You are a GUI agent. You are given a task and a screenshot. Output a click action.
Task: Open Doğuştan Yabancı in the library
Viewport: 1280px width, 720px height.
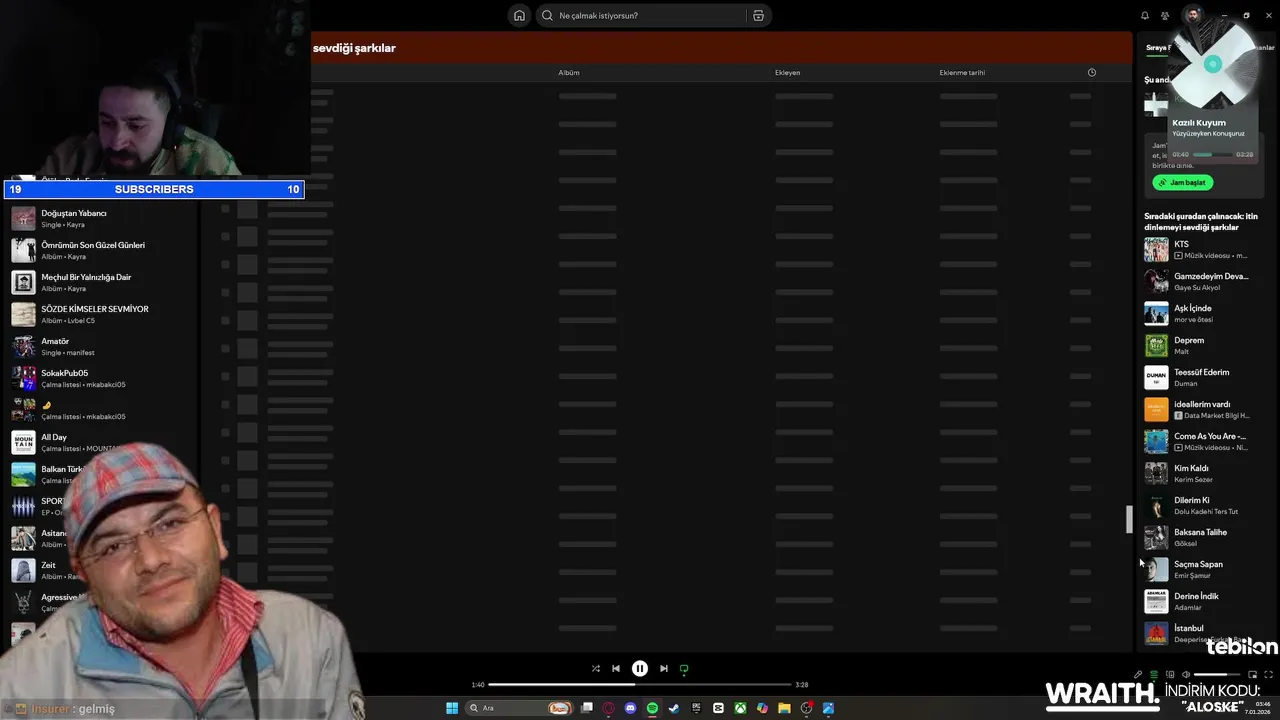coord(100,218)
